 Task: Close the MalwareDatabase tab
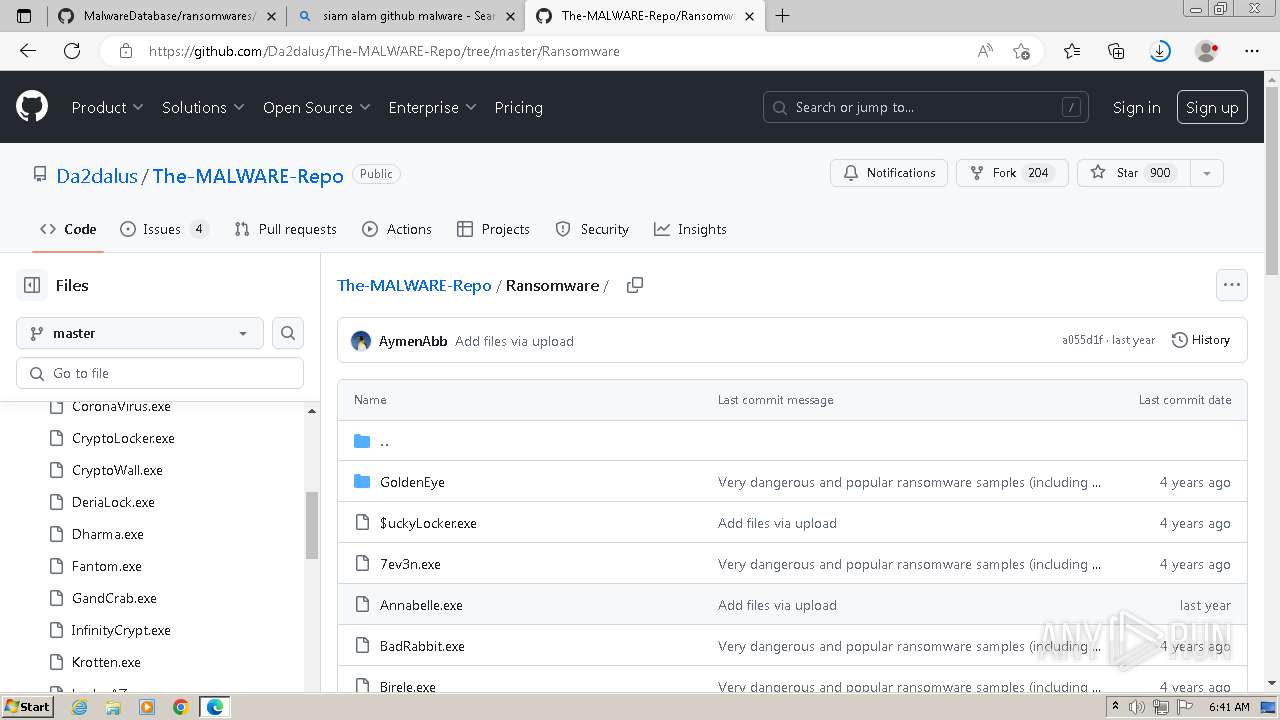(271, 16)
